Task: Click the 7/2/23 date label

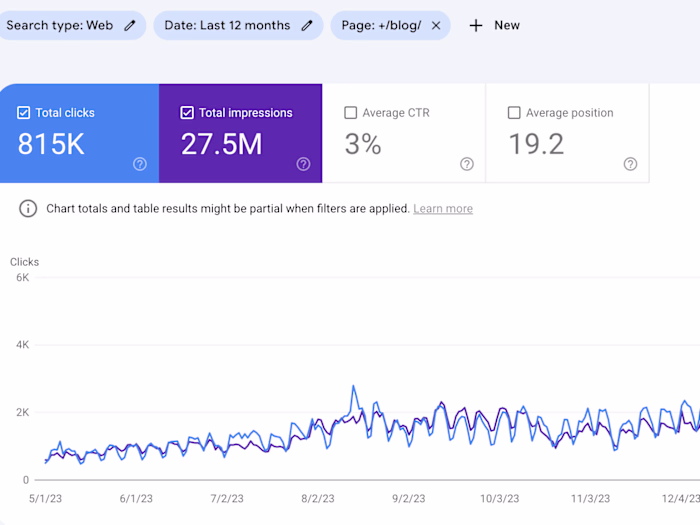Action: click(x=227, y=499)
